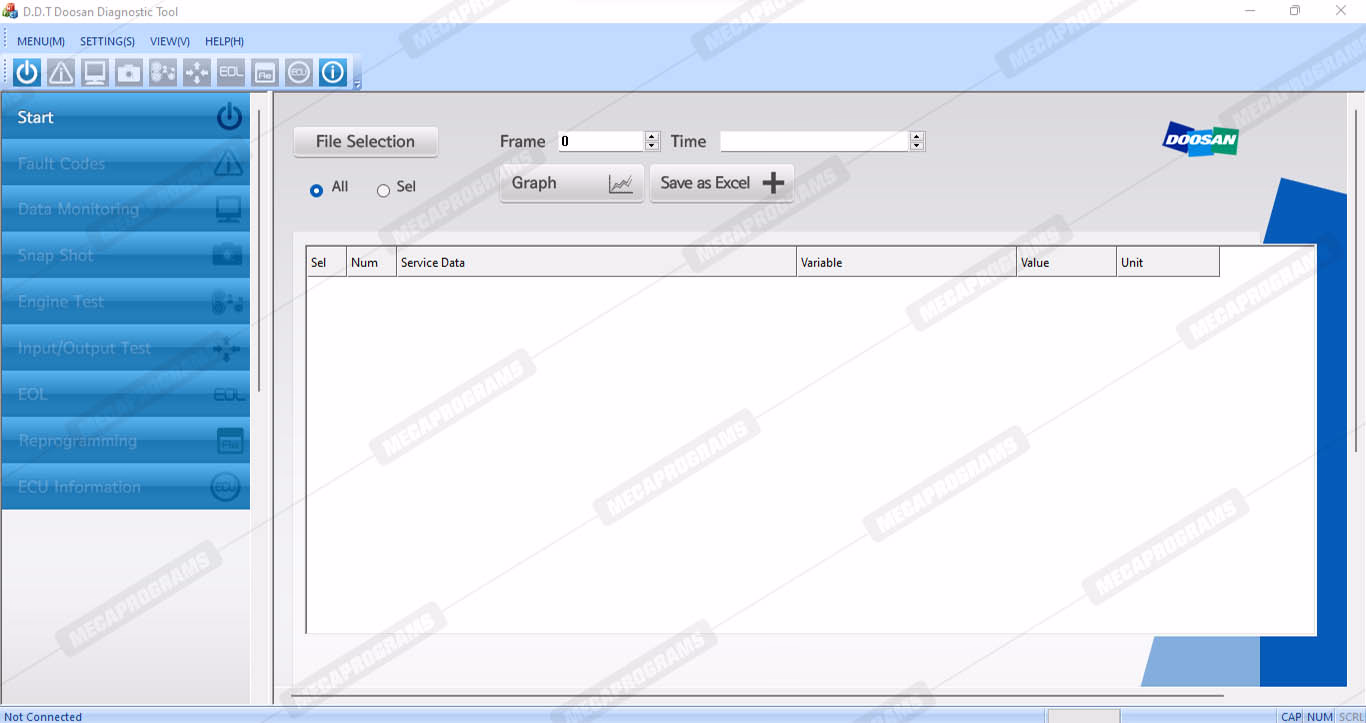Screen dimensions: 1366x723
Task: Open the SETTING(S) menu
Action: [x=107, y=41]
